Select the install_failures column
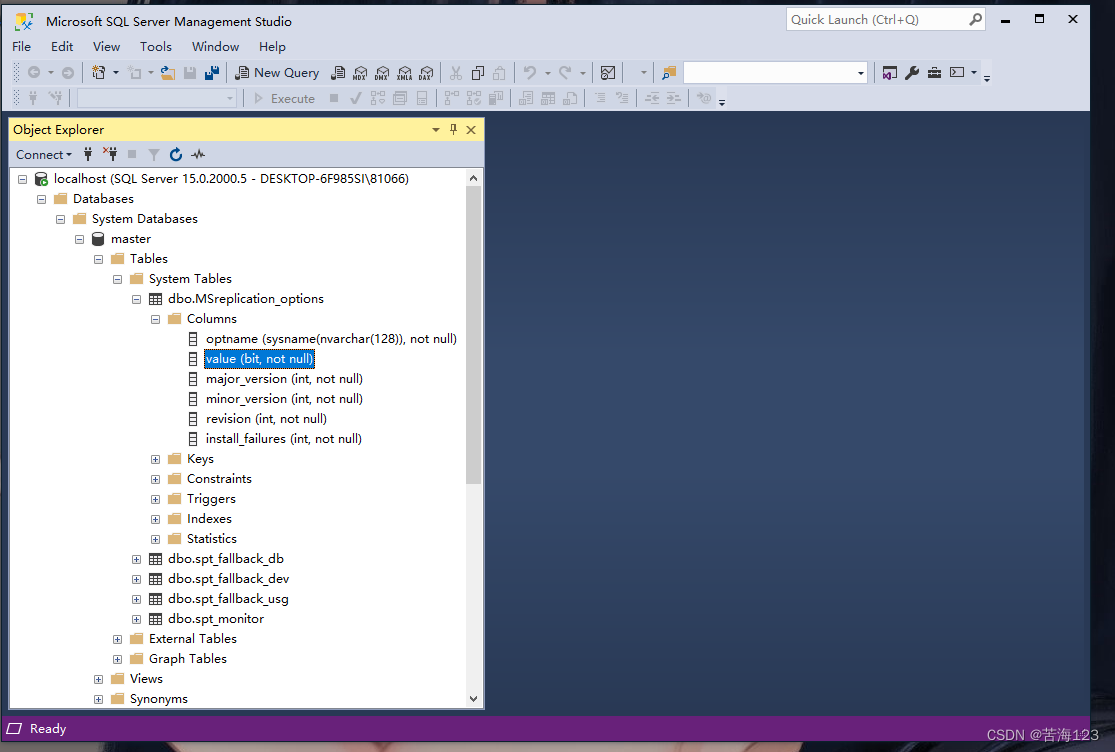The height and width of the screenshot is (752, 1115). click(283, 439)
